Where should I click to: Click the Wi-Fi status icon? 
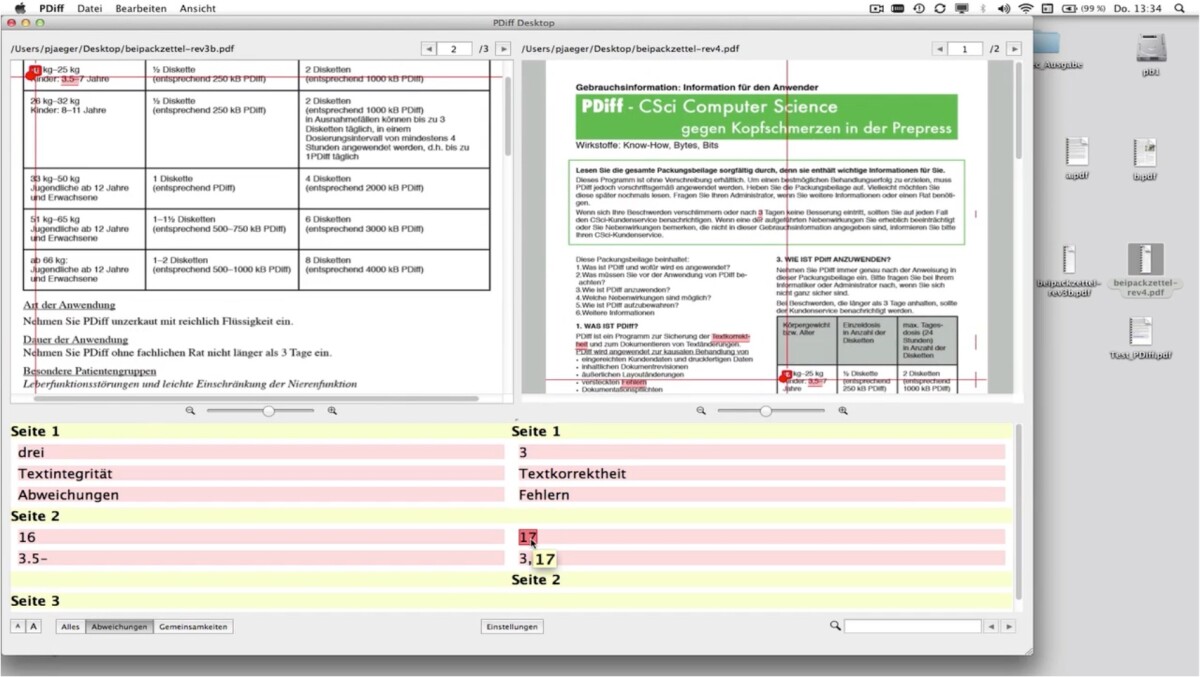click(x=1025, y=8)
